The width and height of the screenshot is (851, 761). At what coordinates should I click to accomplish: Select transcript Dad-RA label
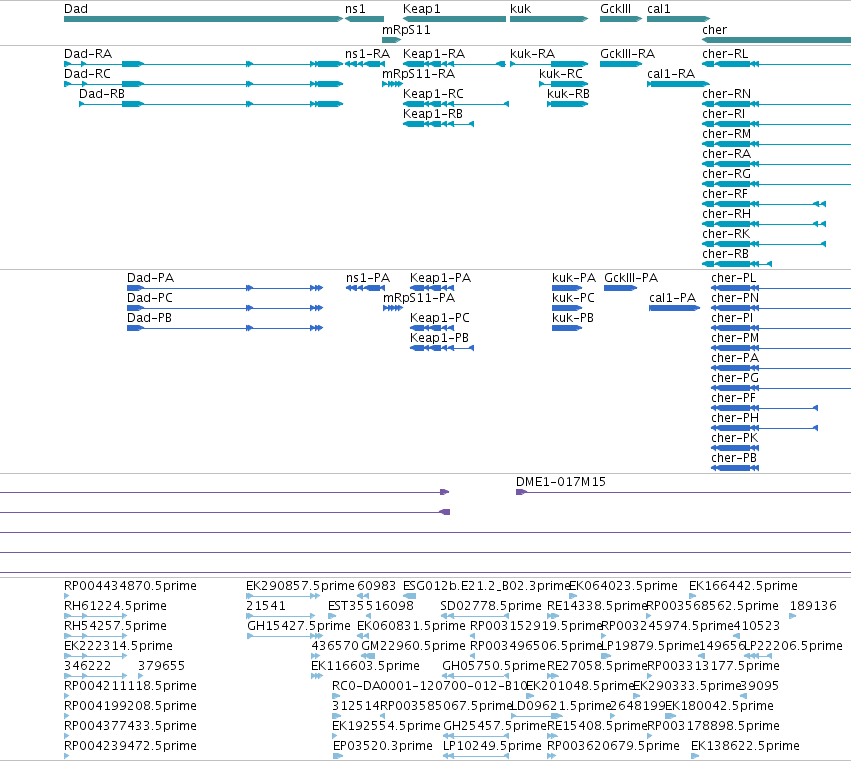tap(88, 54)
